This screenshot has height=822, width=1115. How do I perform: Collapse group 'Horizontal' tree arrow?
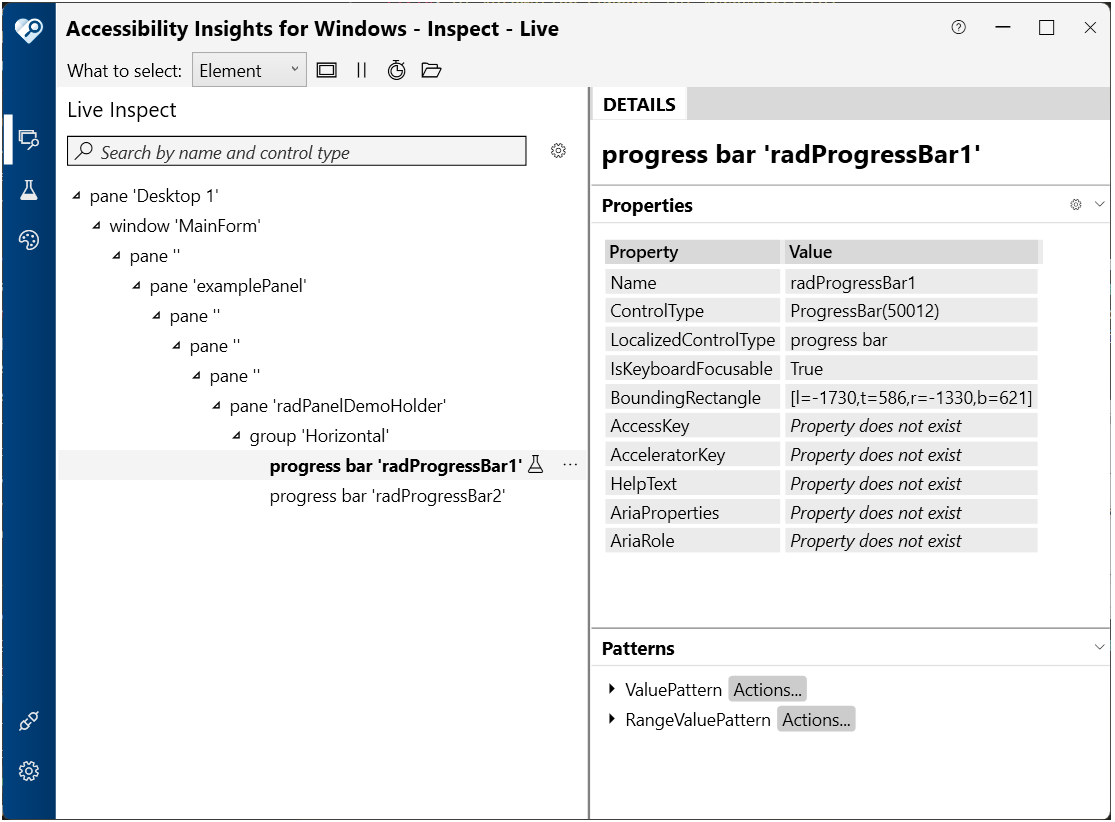pyautogui.click(x=237, y=436)
